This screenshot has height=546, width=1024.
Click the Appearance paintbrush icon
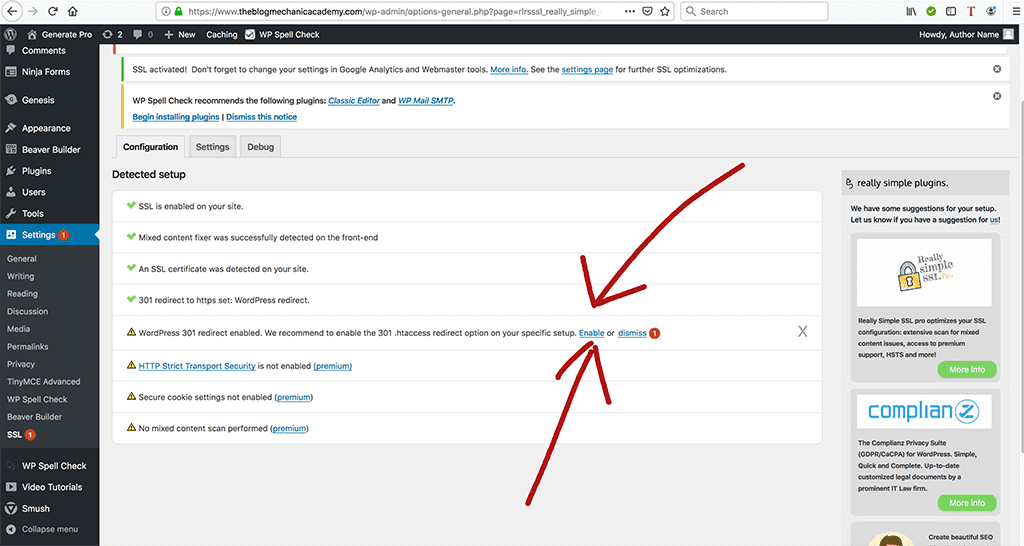pos(10,128)
